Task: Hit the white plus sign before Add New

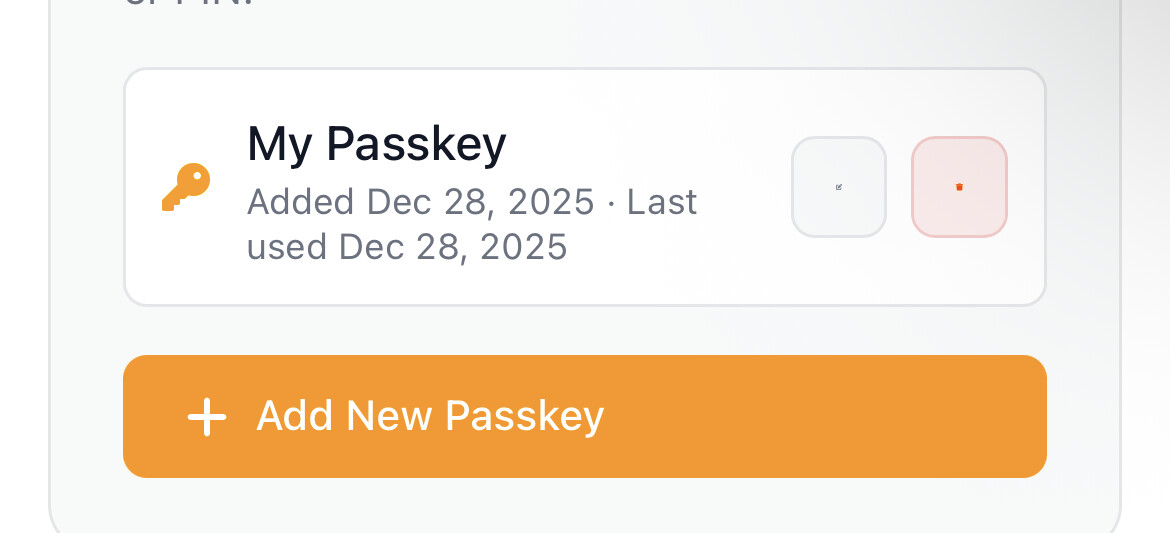Action: click(207, 417)
